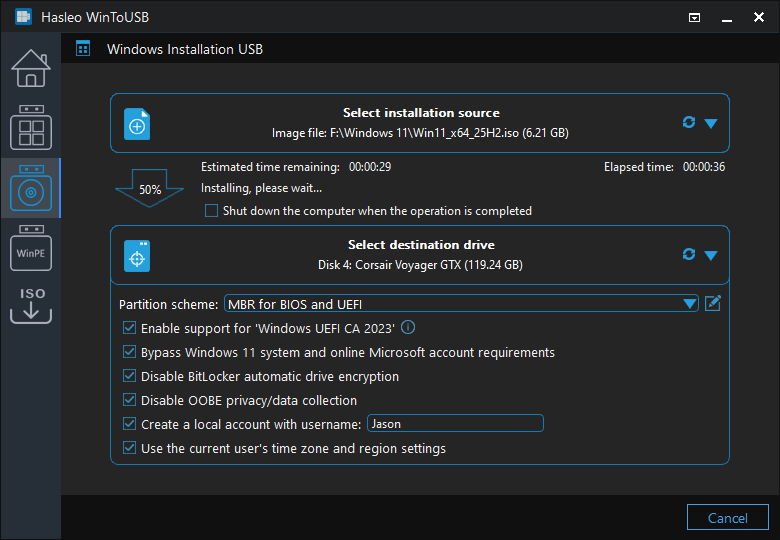Expand the destination drive dropdown arrow
The height and width of the screenshot is (540, 780).
click(711, 256)
